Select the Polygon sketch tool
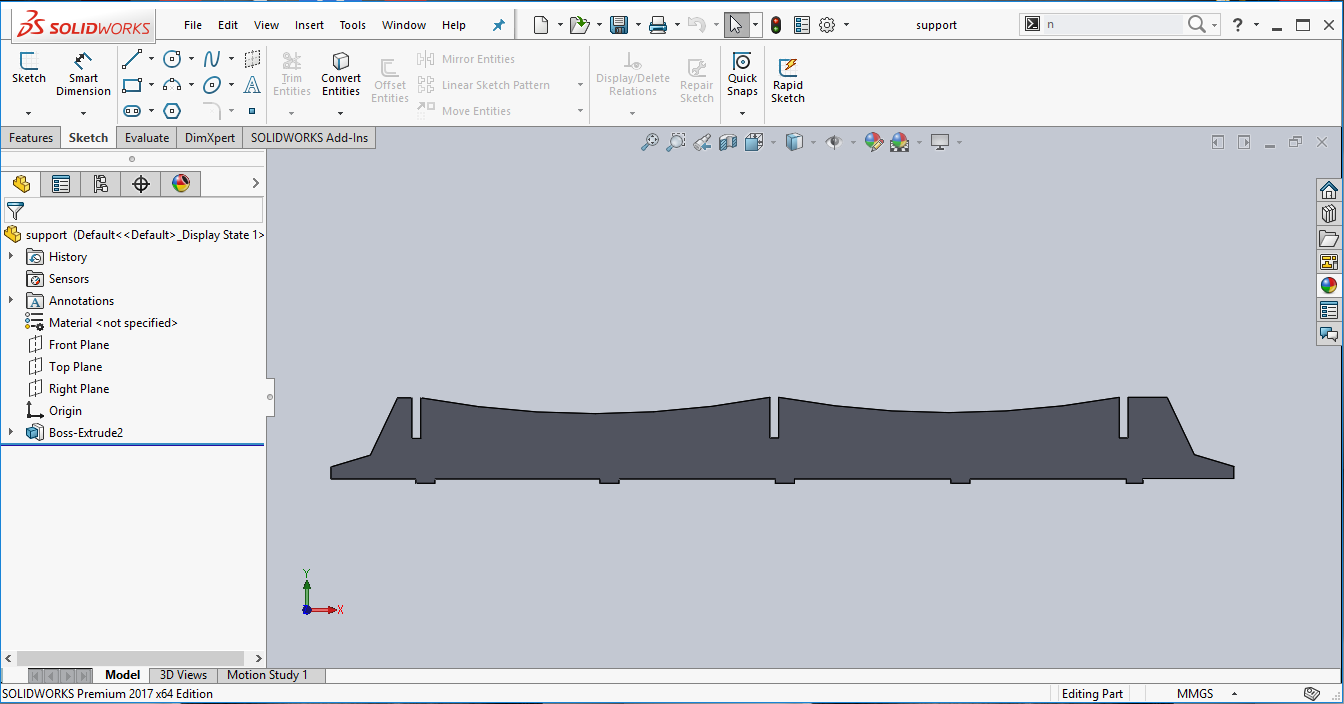This screenshot has width=1344, height=704. tap(172, 111)
